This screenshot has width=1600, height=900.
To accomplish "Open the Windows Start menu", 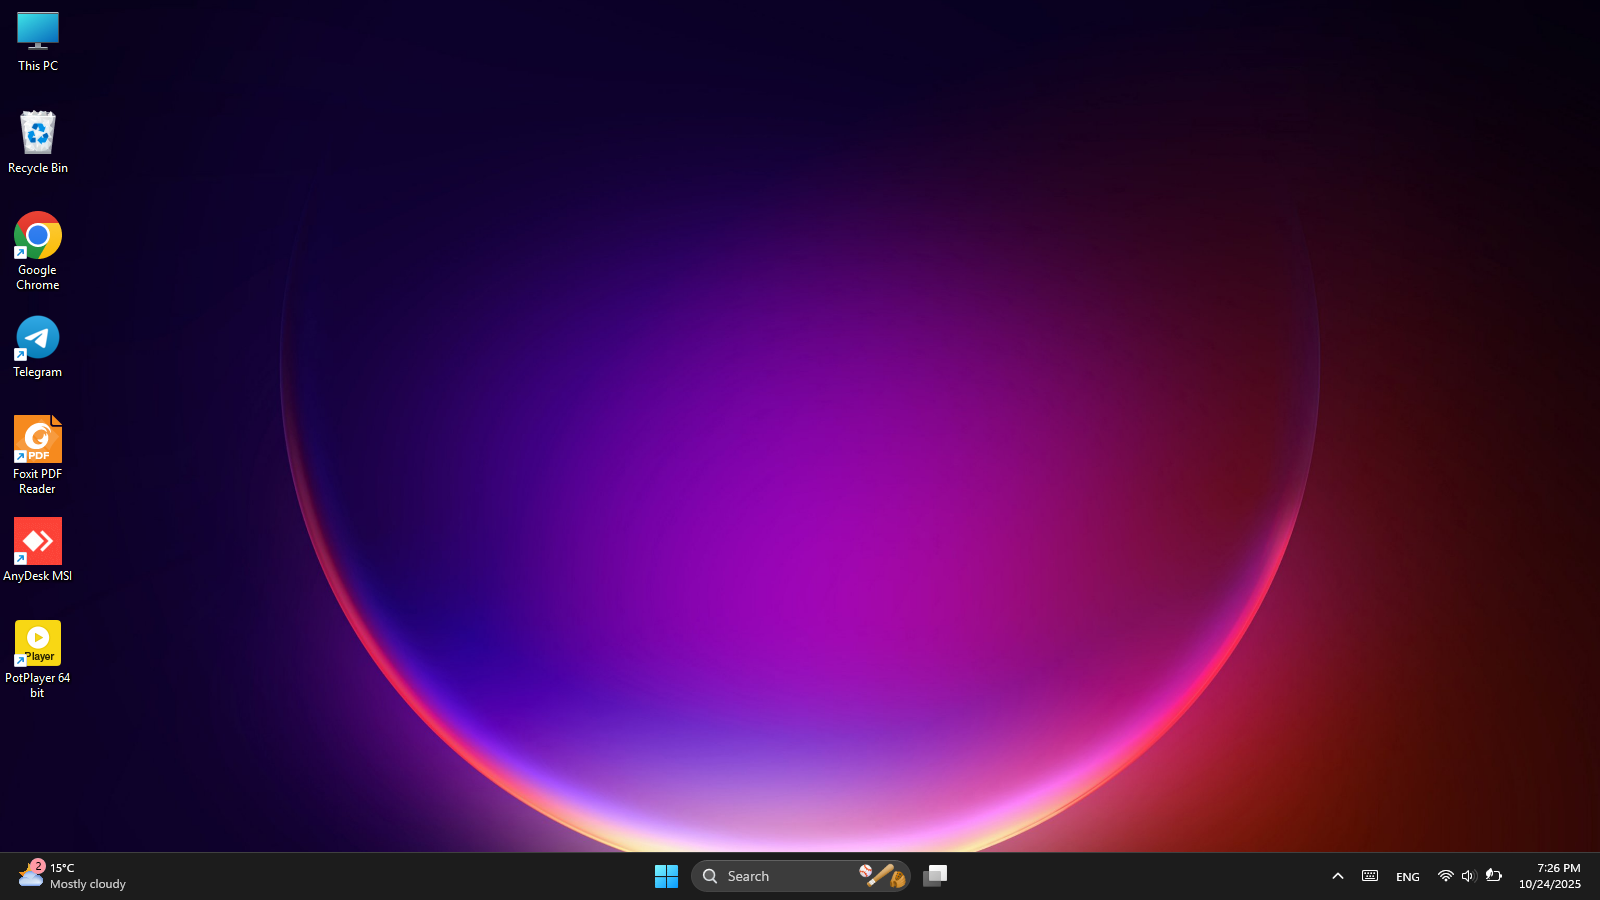I will coord(666,876).
